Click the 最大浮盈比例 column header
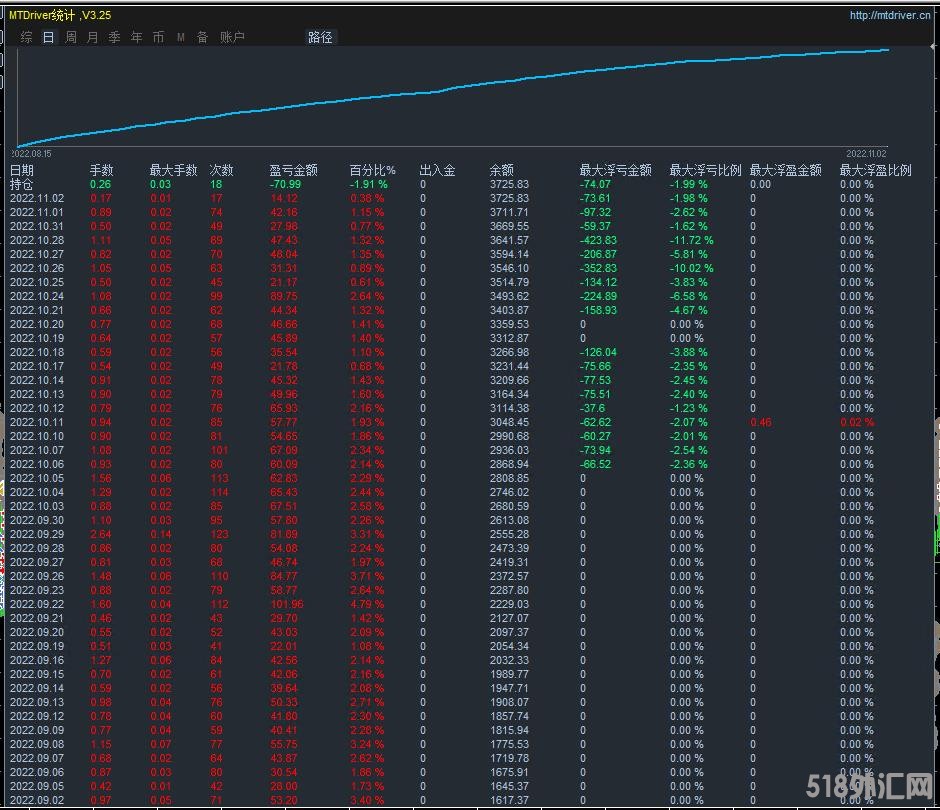Image resolution: width=940 pixels, height=810 pixels. tap(875, 170)
